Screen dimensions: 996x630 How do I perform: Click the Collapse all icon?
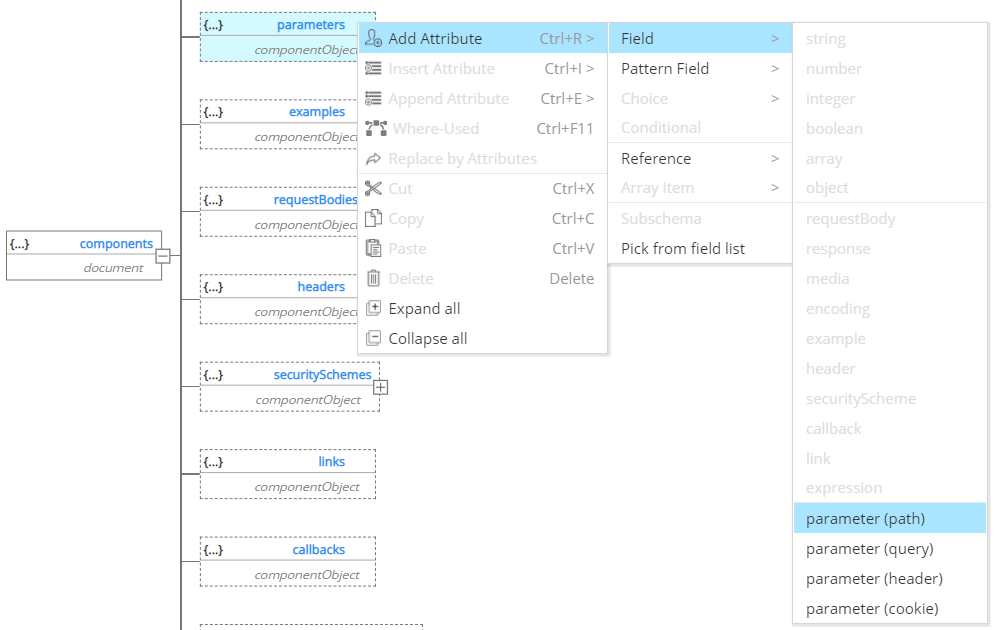tap(374, 338)
